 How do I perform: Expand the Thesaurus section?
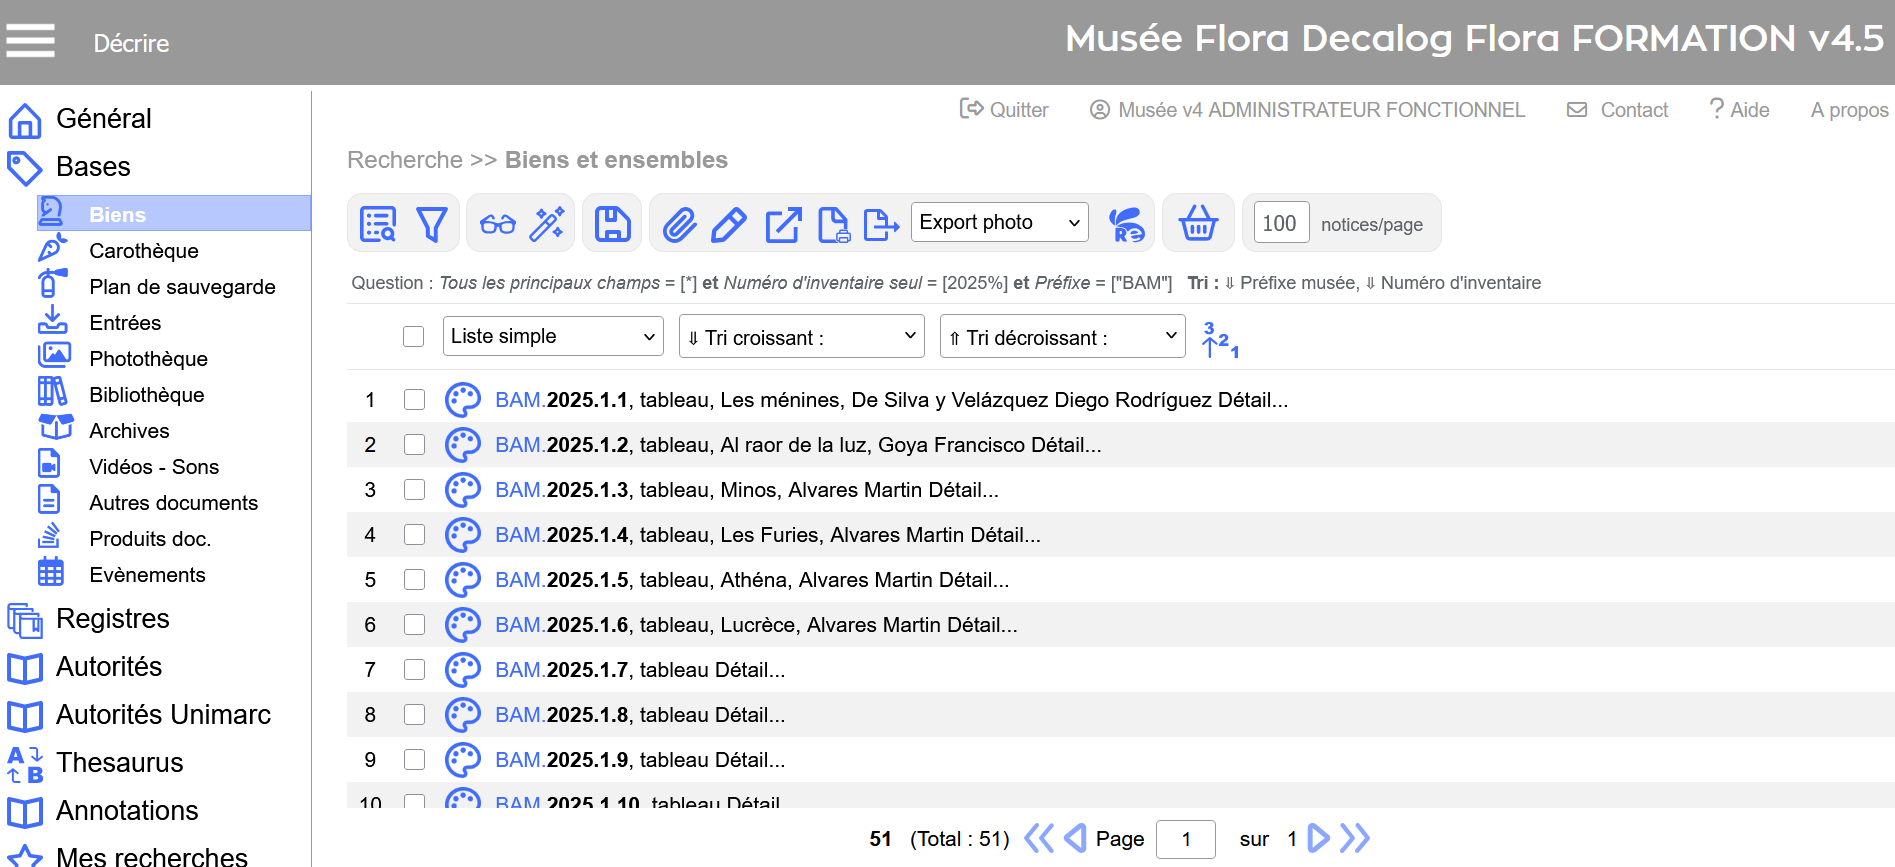(120, 763)
